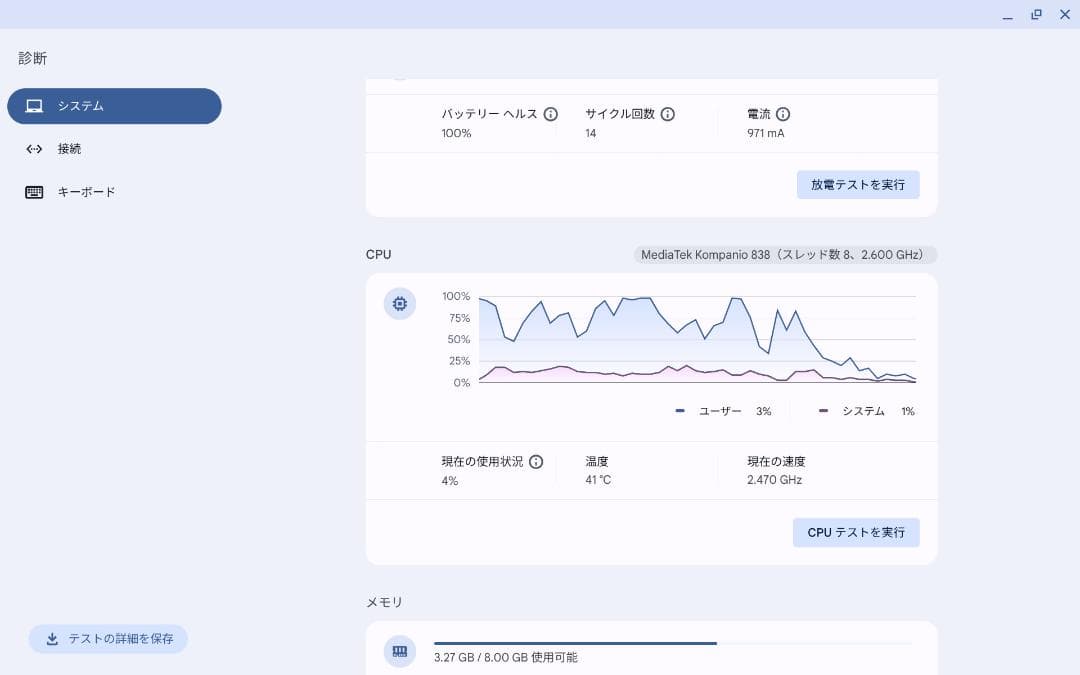Viewport: 1080px width, 675px height.
Task: Click the 971 mA current value
Action: tap(766, 134)
